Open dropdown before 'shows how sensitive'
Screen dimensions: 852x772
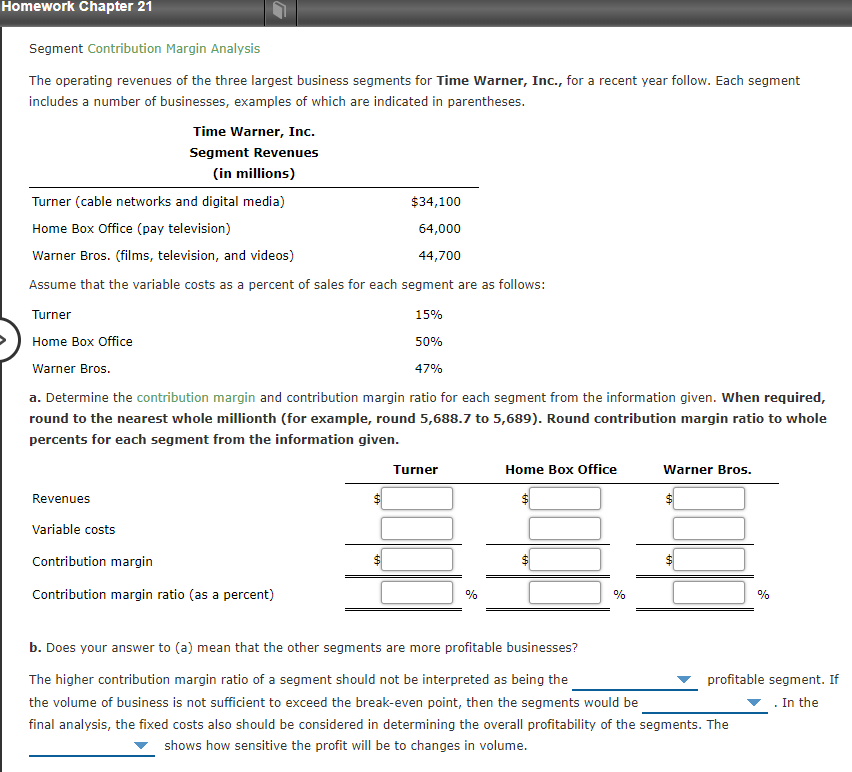click(x=92, y=745)
